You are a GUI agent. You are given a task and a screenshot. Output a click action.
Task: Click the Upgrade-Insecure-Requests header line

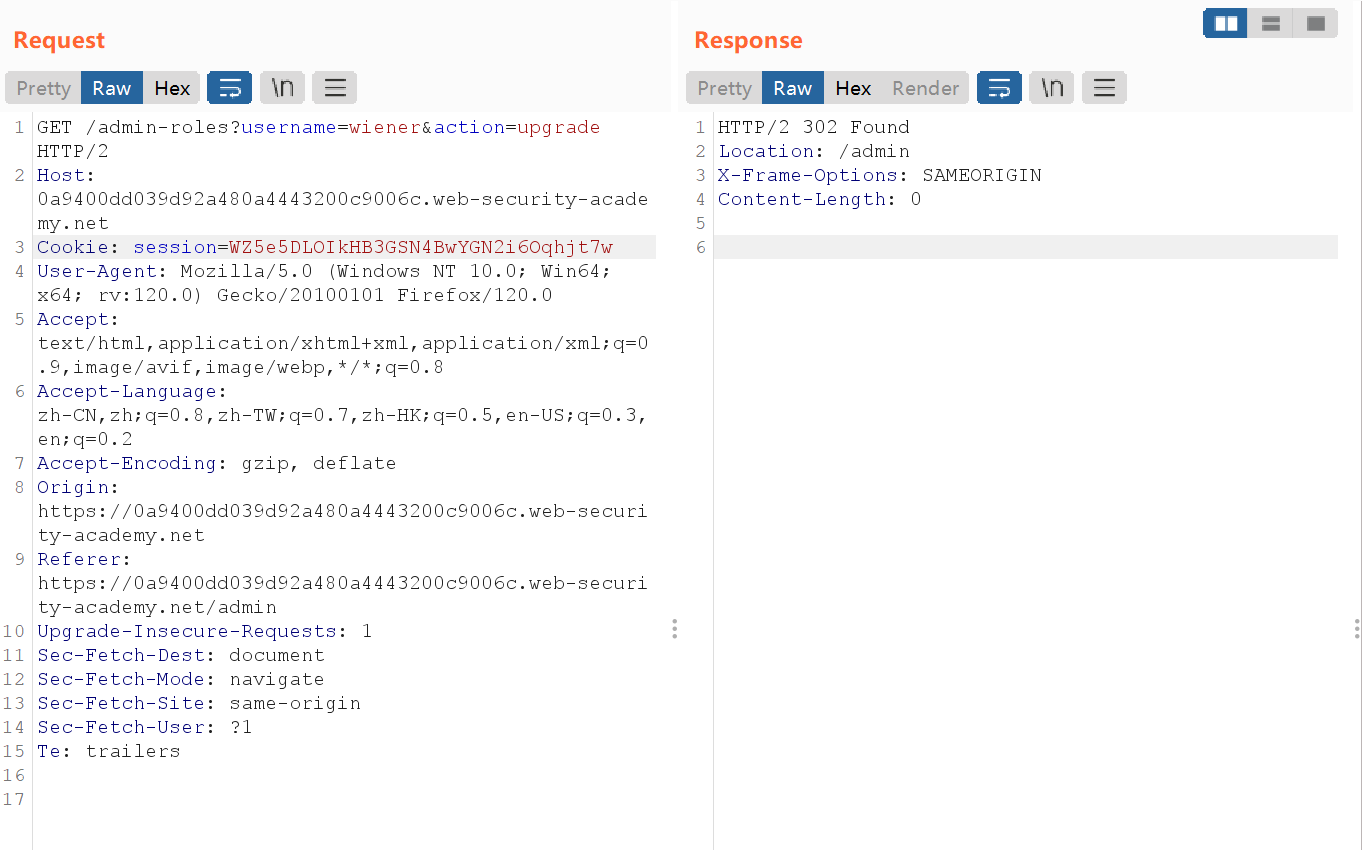[x=205, y=631]
